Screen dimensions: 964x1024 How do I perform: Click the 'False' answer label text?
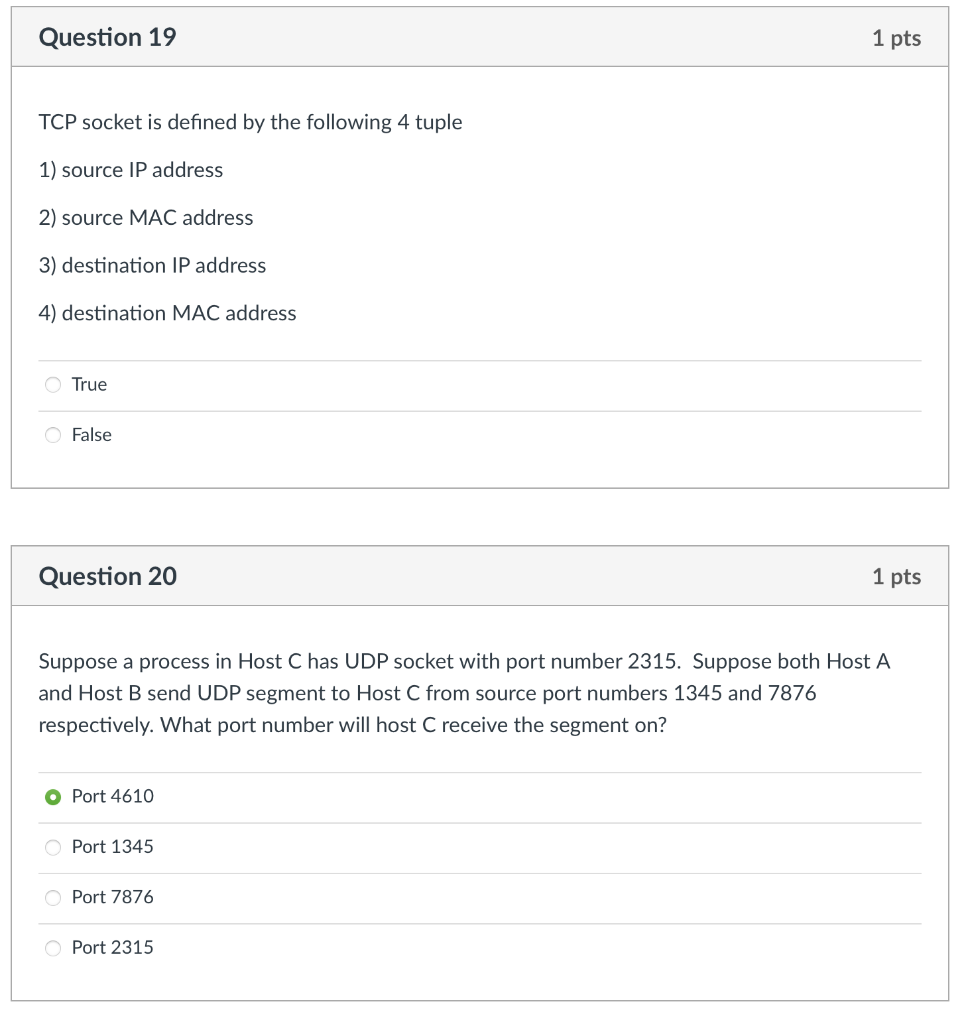pos(91,435)
